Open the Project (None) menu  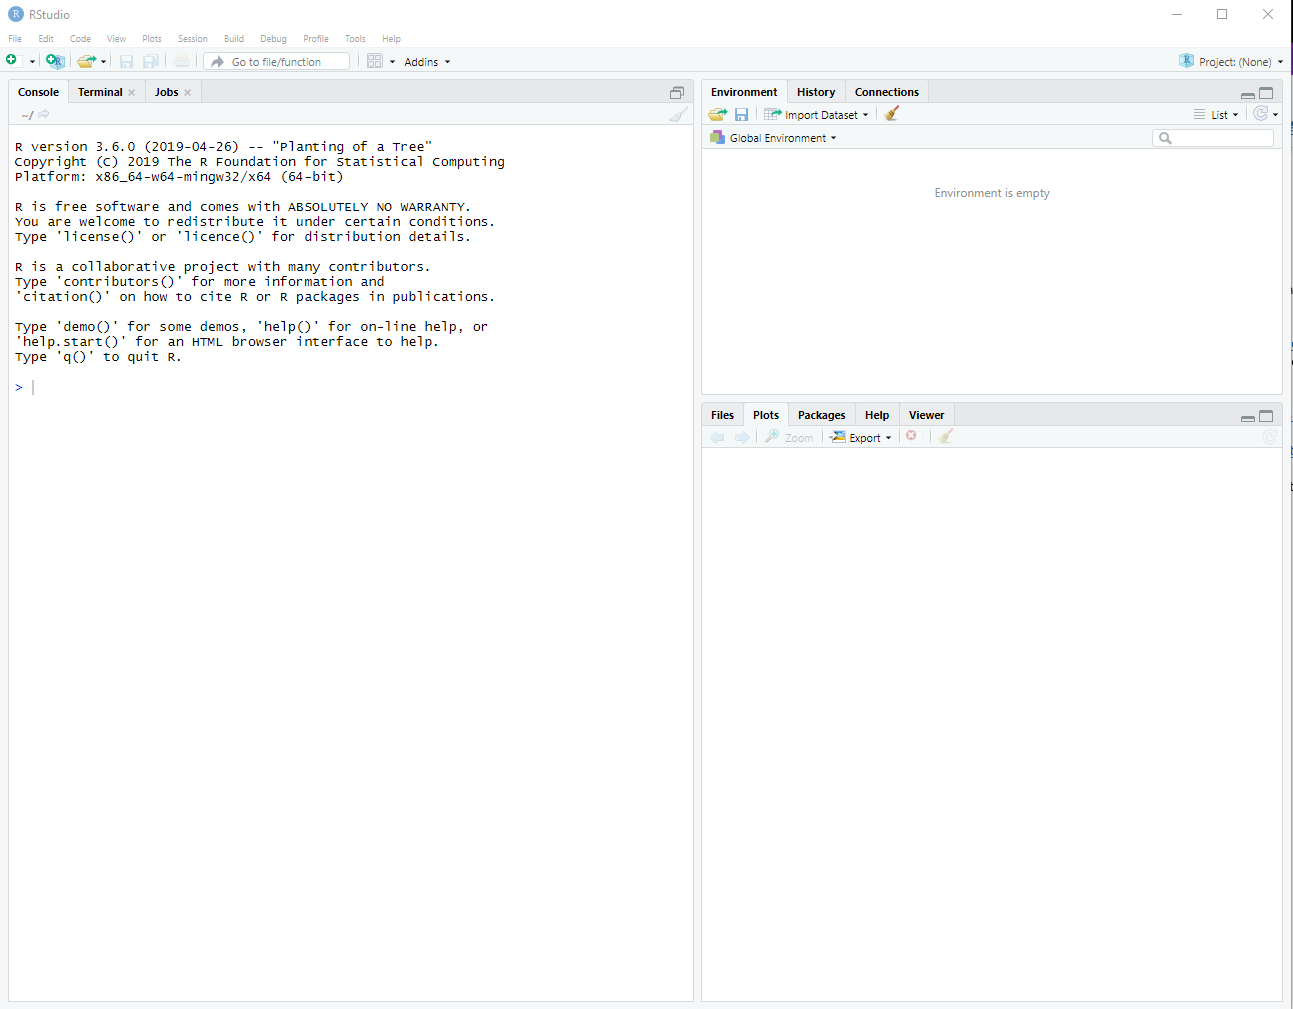coord(1231,61)
